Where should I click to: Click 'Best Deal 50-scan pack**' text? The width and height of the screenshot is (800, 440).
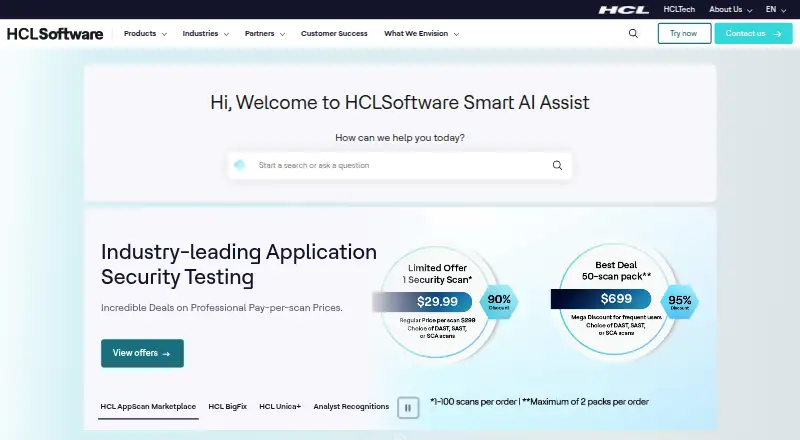click(616, 271)
